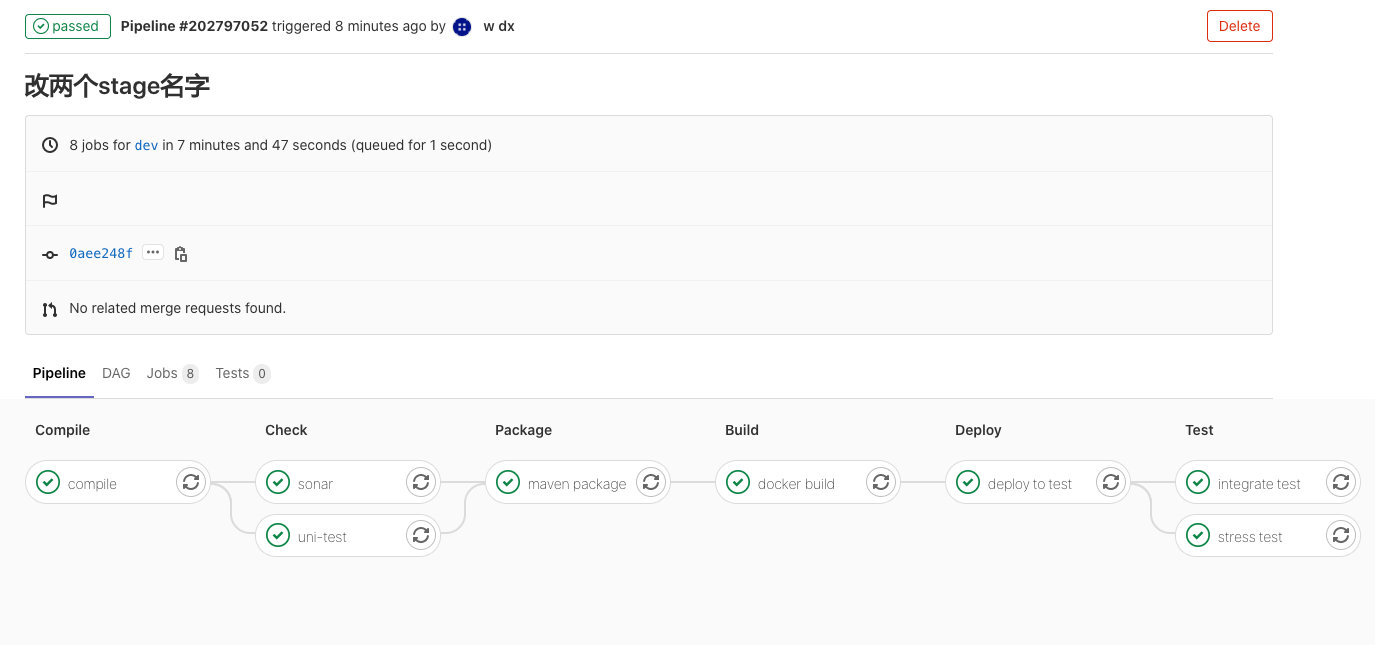Click the Check stage heading
The width and height of the screenshot is (1375, 645).
[x=286, y=430]
